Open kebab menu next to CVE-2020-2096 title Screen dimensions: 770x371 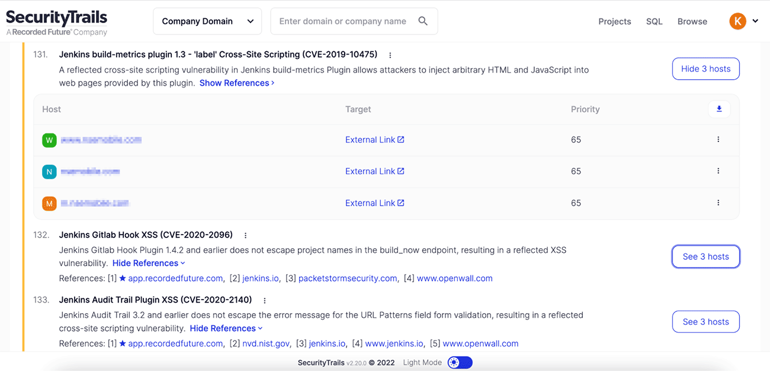coord(246,235)
